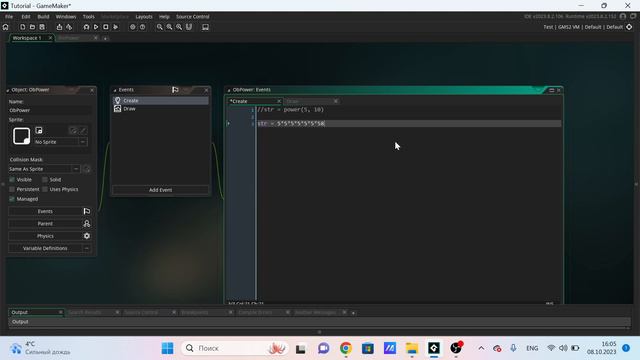Open the Layouts menu
The width and height of the screenshot is (640, 360).
pyautogui.click(x=144, y=17)
